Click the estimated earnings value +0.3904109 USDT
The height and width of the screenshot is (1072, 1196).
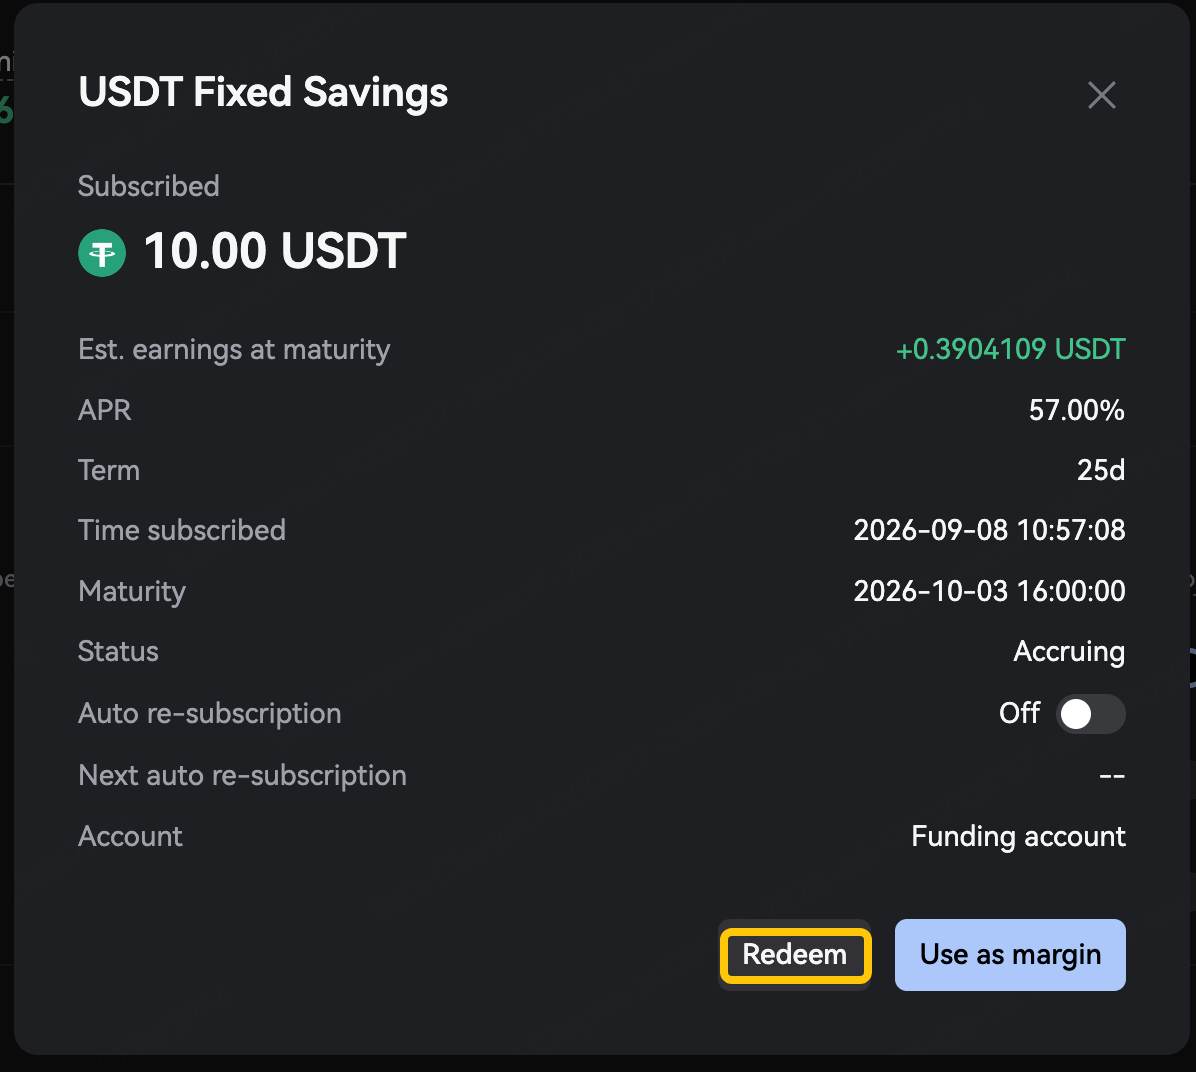point(1011,349)
